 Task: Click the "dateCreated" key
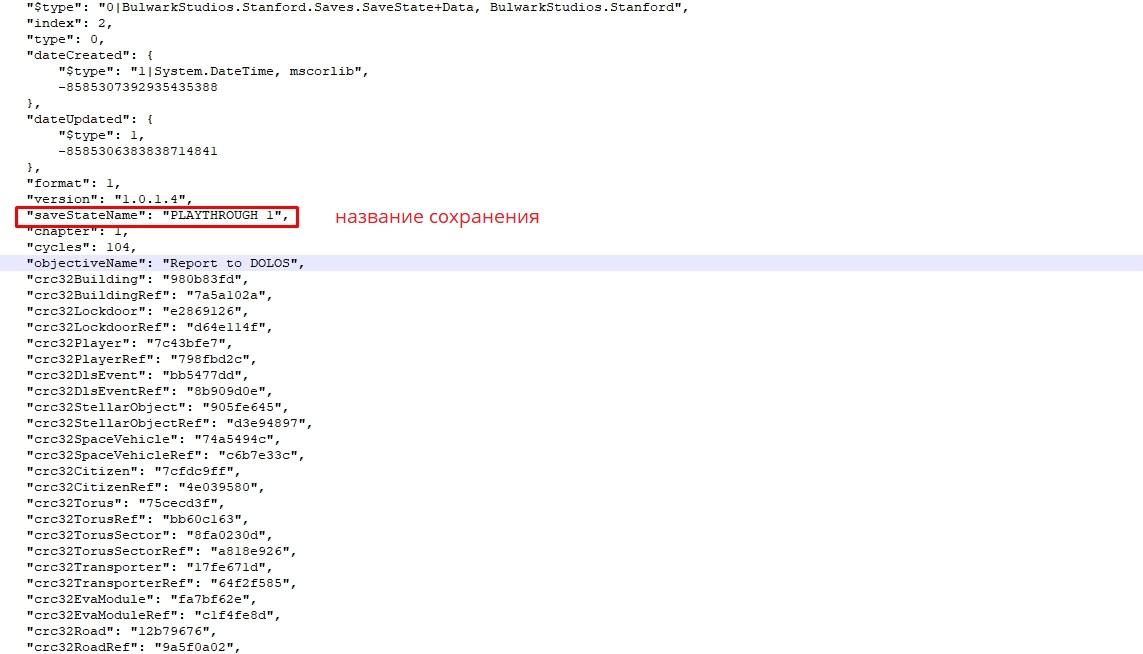(77, 55)
